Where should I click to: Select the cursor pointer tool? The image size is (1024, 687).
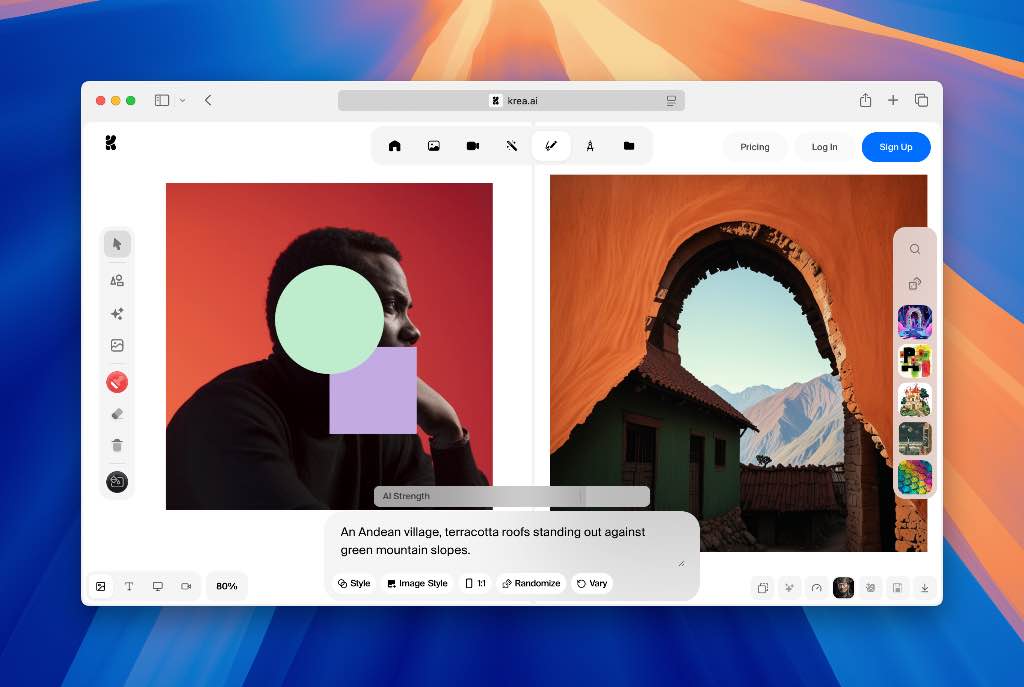point(117,244)
